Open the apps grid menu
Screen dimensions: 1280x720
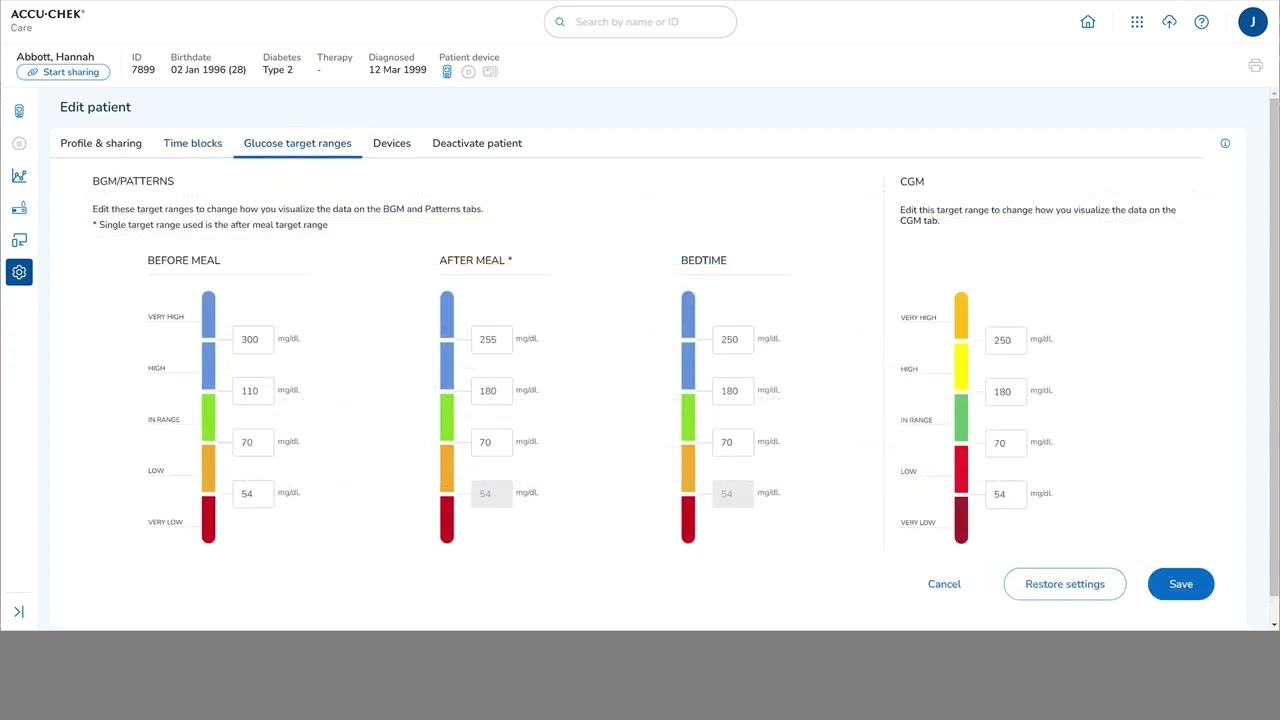1137,22
